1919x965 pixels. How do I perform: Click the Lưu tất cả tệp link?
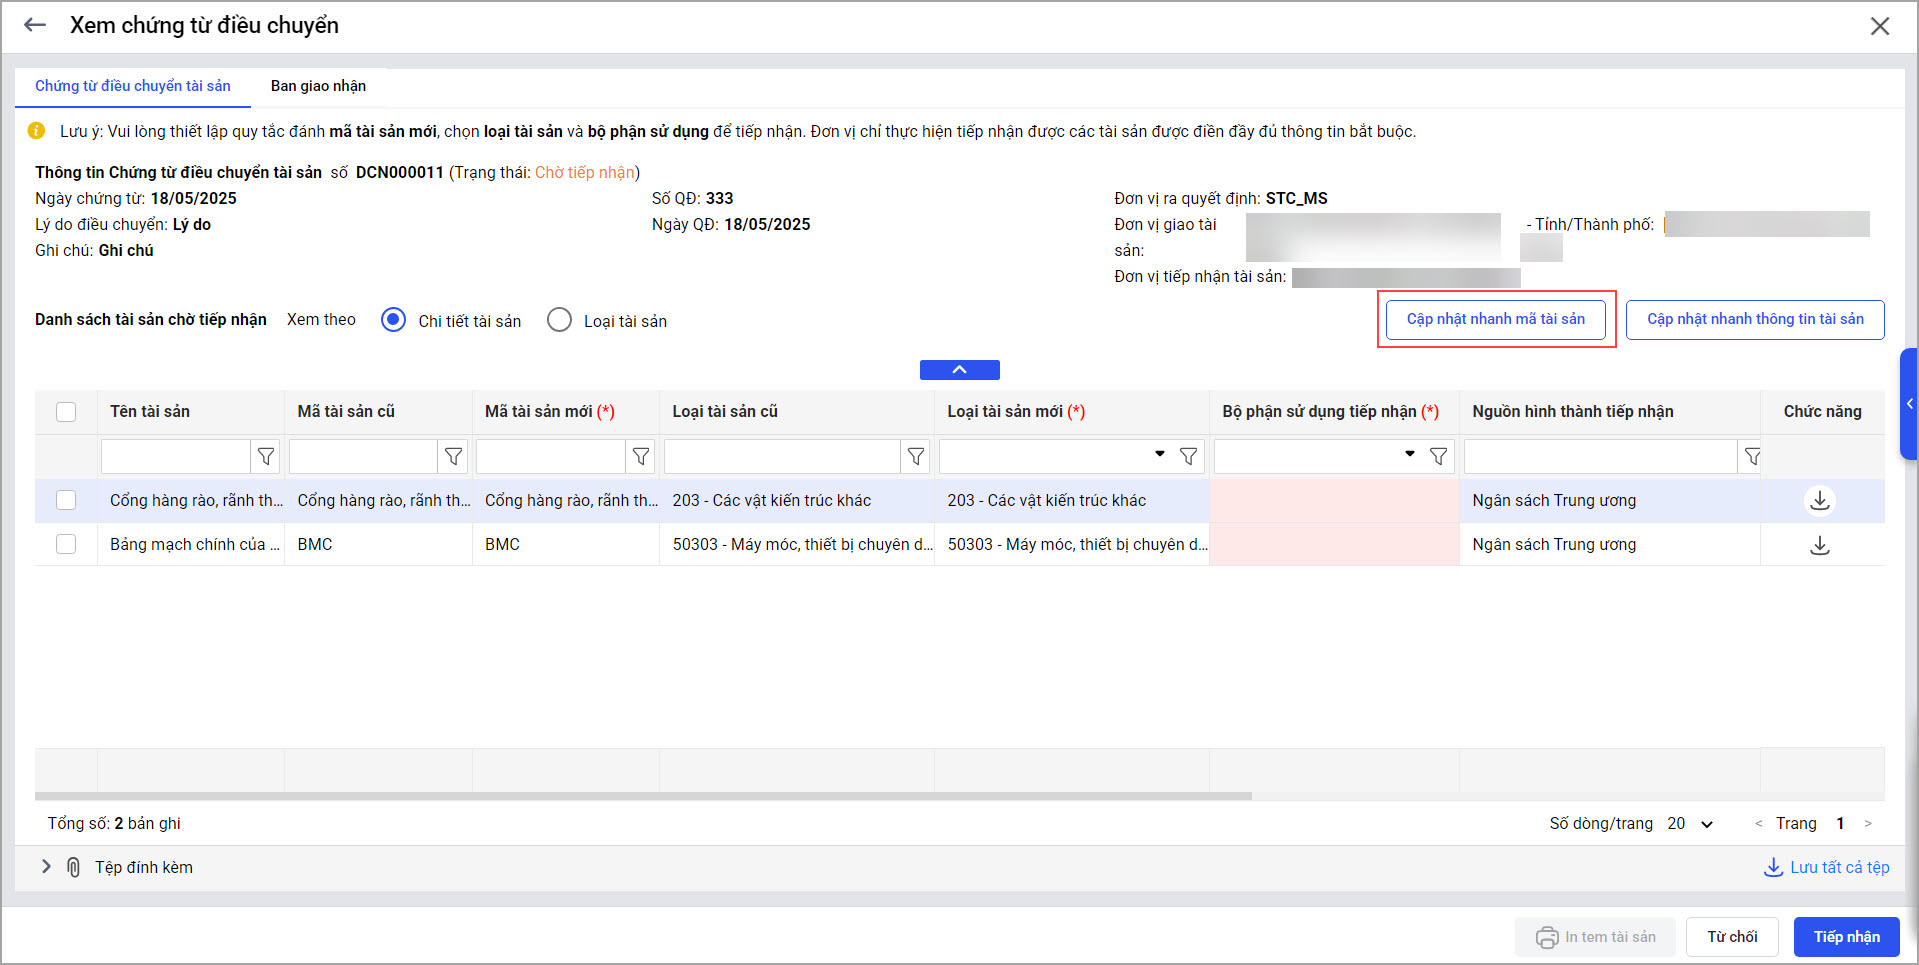tap(1827, 867)
